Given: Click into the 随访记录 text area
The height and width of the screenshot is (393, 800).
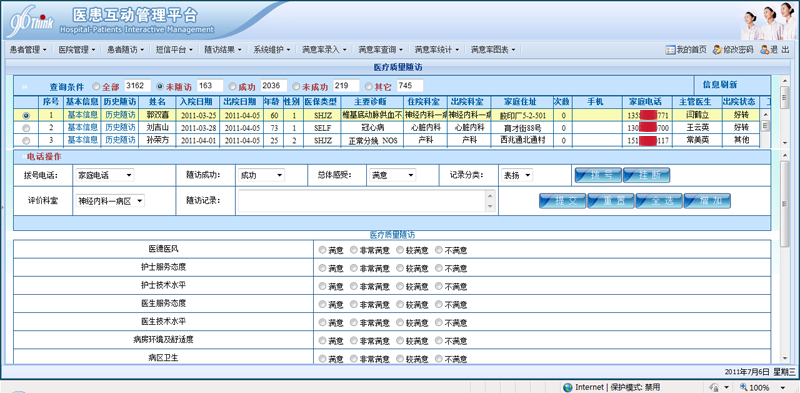Looking at the screenshot, I should pyautogui.click(x=365, y=201).
